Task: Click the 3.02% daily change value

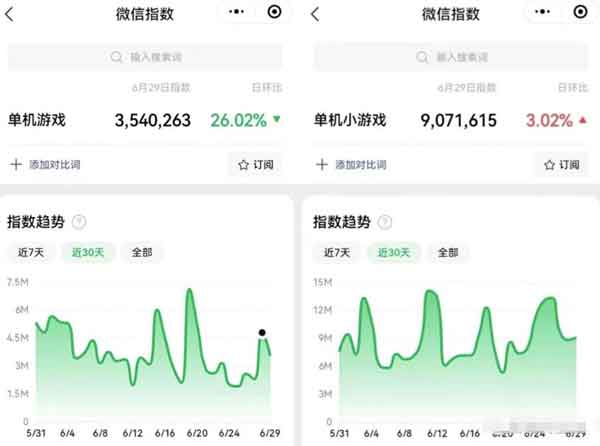Action: pos(549,120)
